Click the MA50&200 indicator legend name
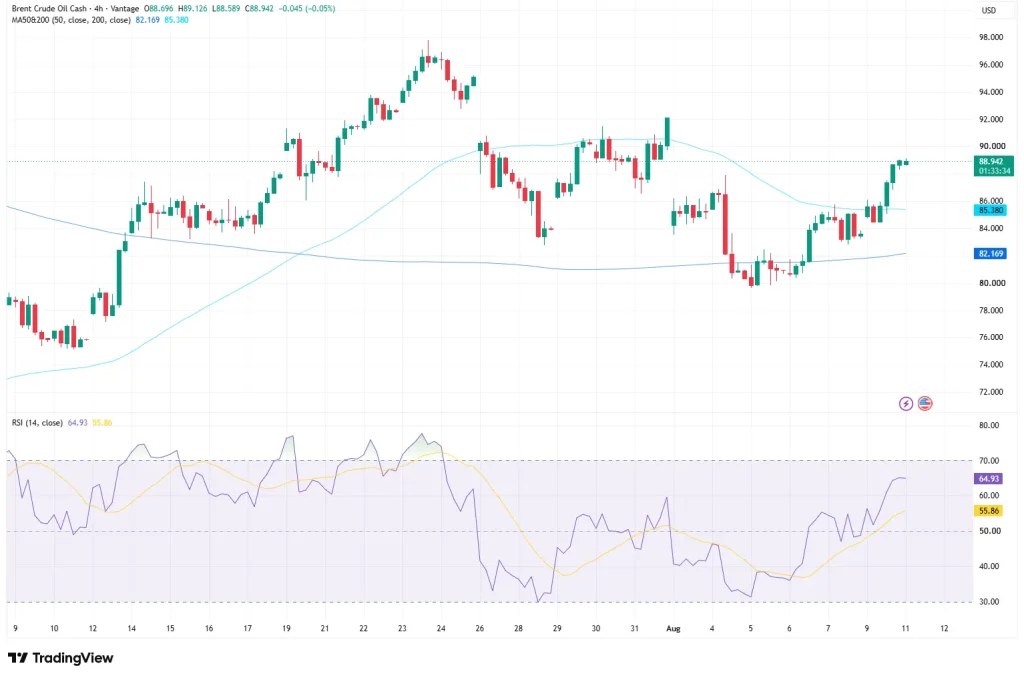The image size is (1024, 678). click(x=71, y=20)
